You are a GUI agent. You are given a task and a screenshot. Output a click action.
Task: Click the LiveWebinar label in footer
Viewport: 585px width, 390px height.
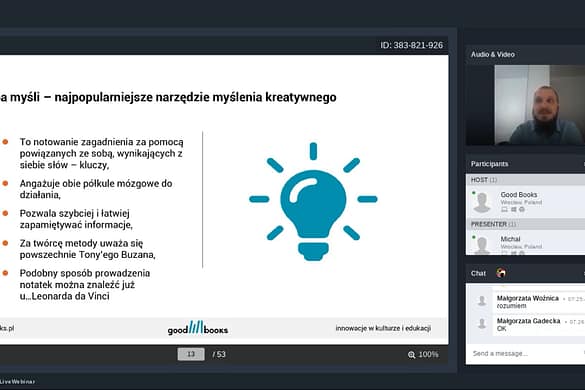pyautogui.click(x=18, y=382)
